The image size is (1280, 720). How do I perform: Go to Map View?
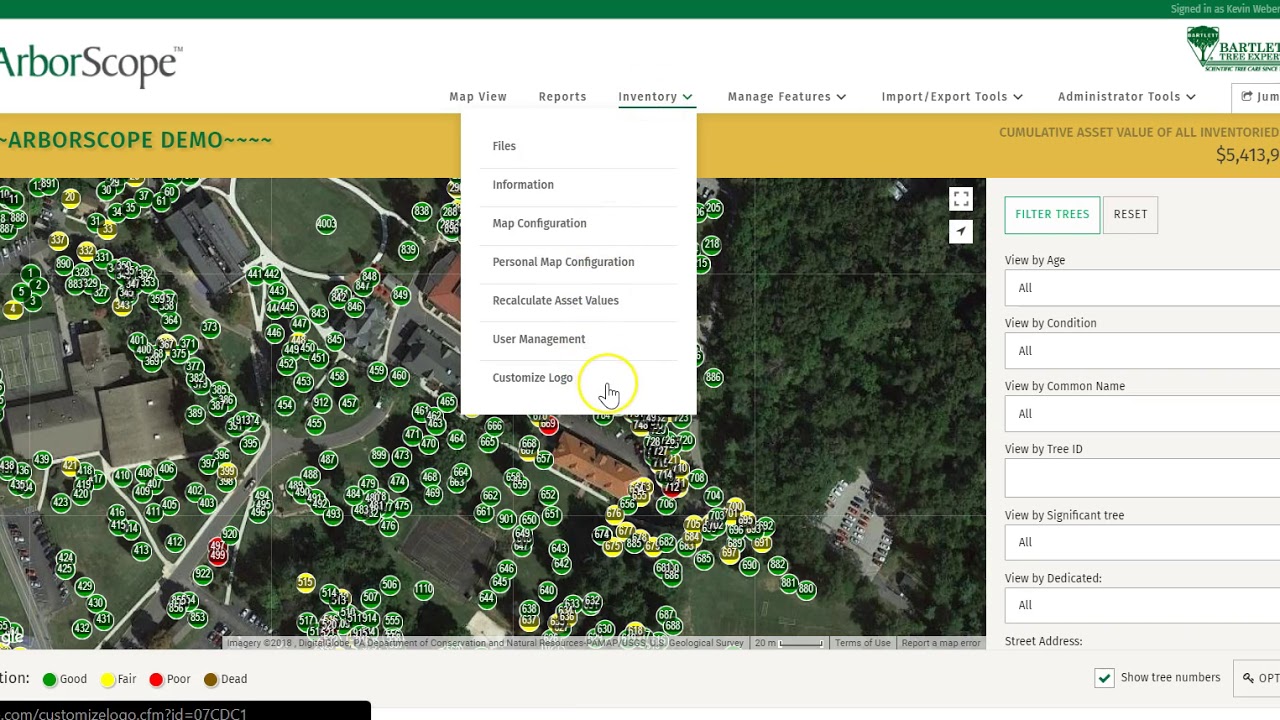478,97
